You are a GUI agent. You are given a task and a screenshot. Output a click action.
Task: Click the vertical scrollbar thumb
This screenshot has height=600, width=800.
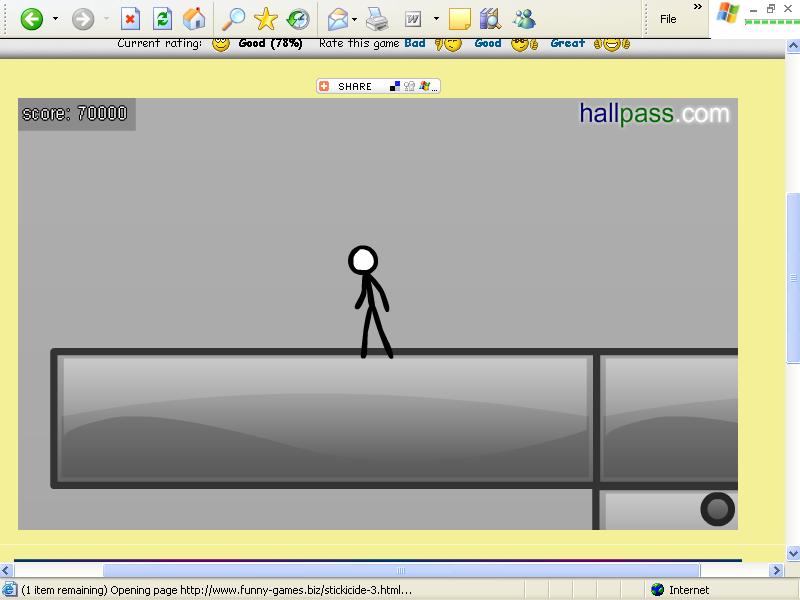click(793, 278)
